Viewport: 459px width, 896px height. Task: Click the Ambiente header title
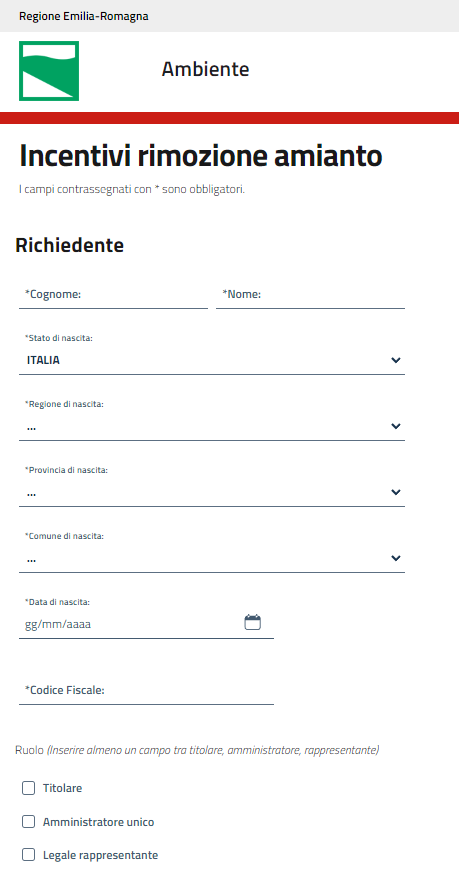(x=205, y=69)
